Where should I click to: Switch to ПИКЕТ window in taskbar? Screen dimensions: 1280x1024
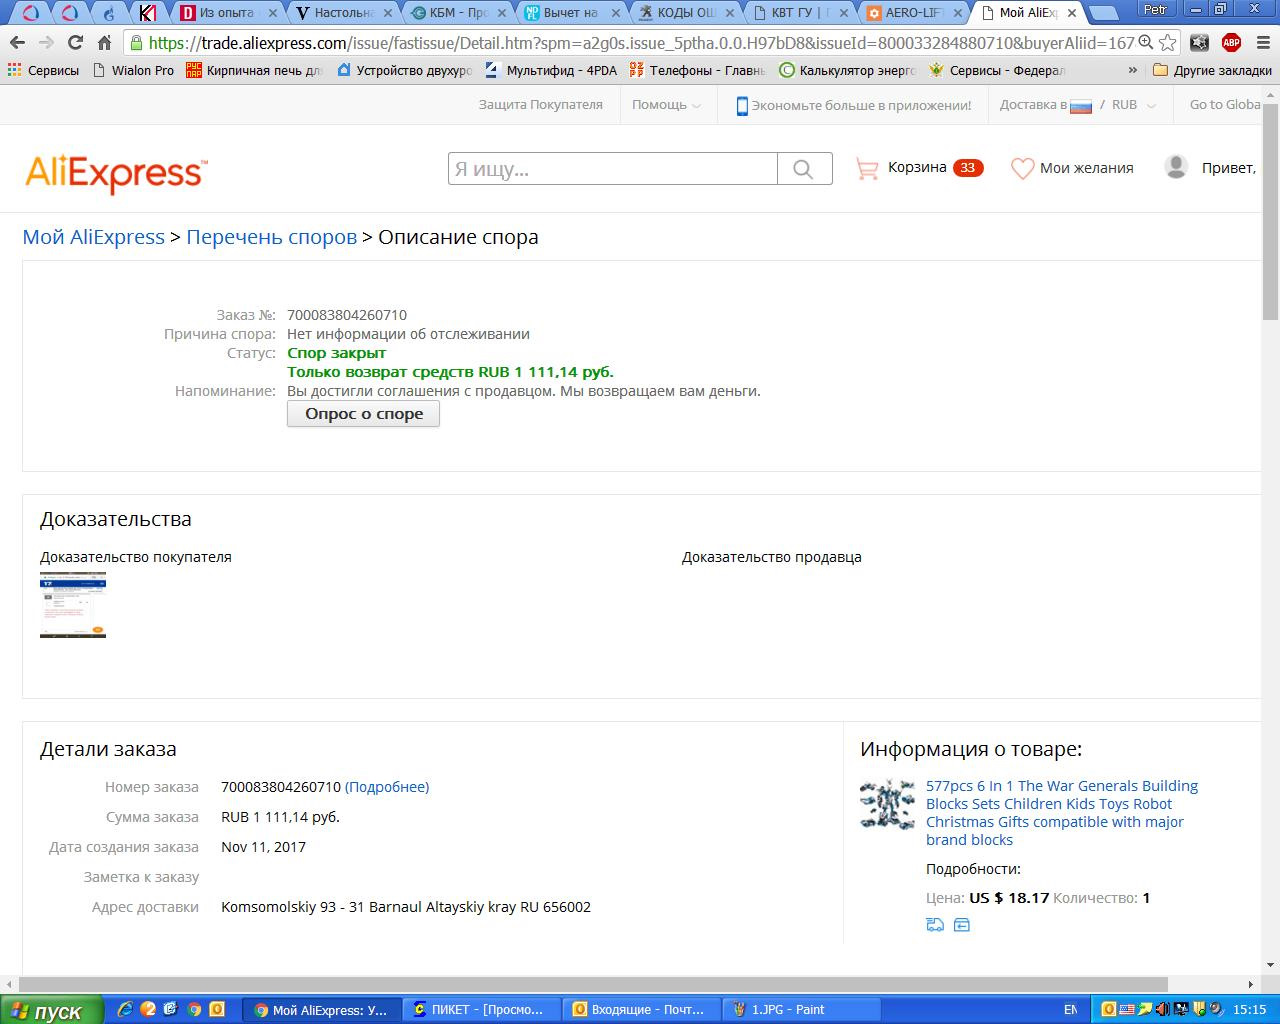point(480,1010)
